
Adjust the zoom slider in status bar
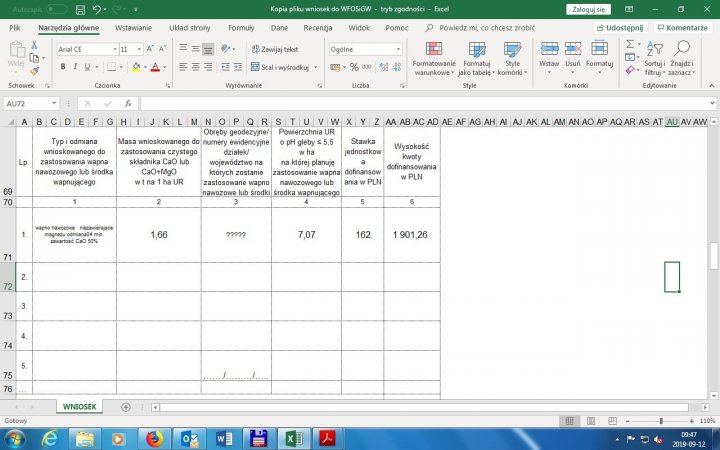(659, 421)
